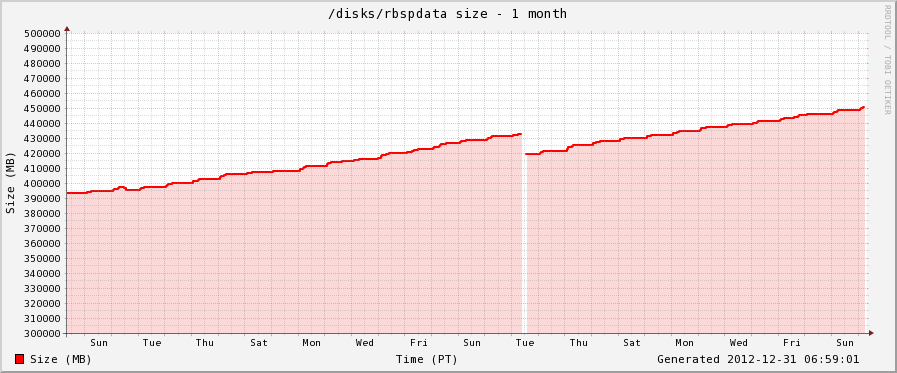
Task: Click the 400000 y-axis tick label
Action: (x=42, y=184)
